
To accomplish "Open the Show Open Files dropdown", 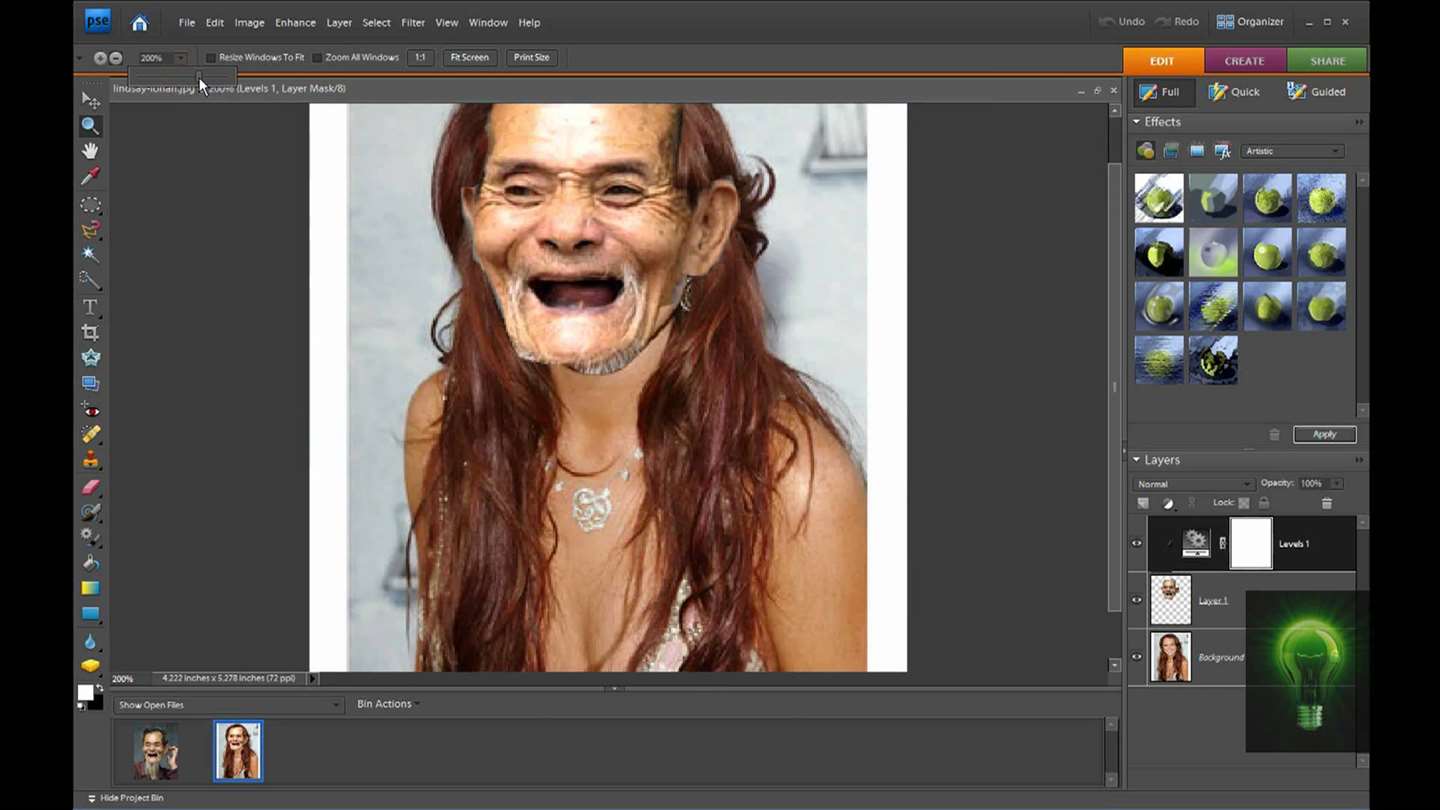I will [x=228, y=705].
